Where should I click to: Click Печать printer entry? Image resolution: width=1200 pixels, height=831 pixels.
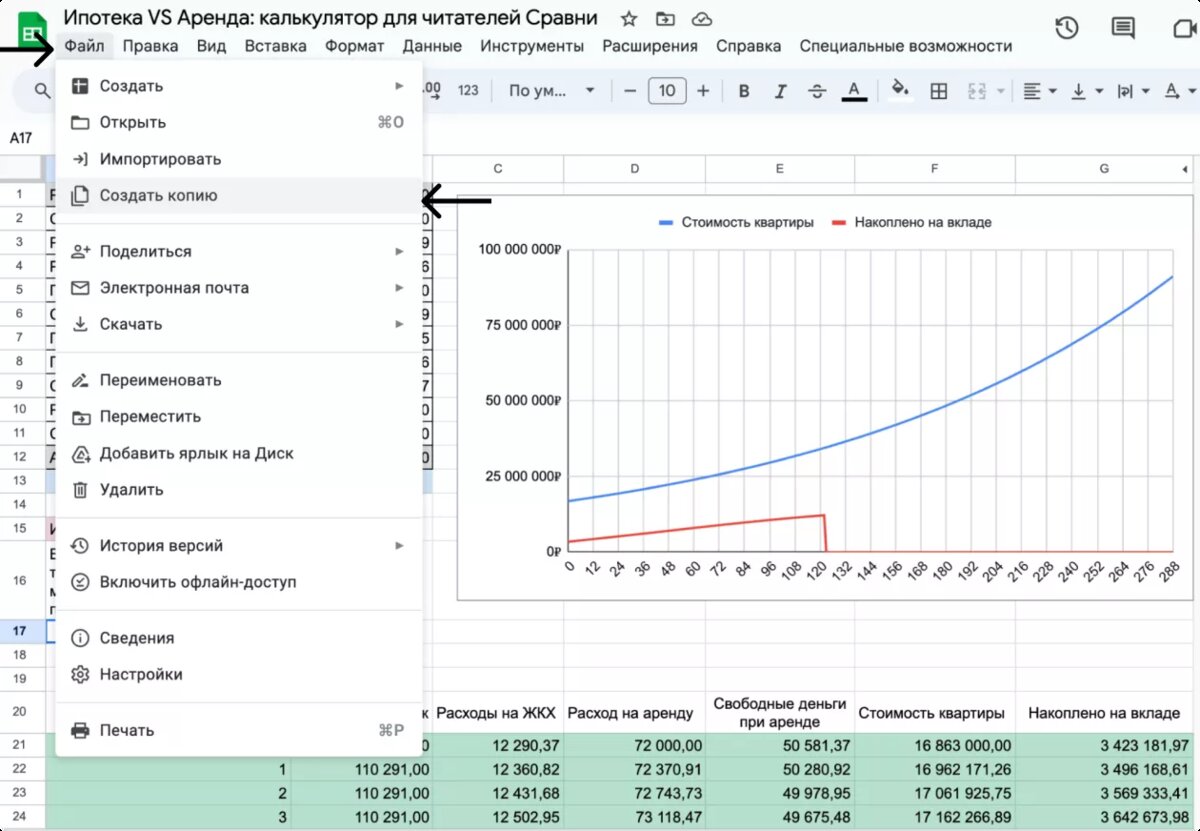tap(239, 730)
